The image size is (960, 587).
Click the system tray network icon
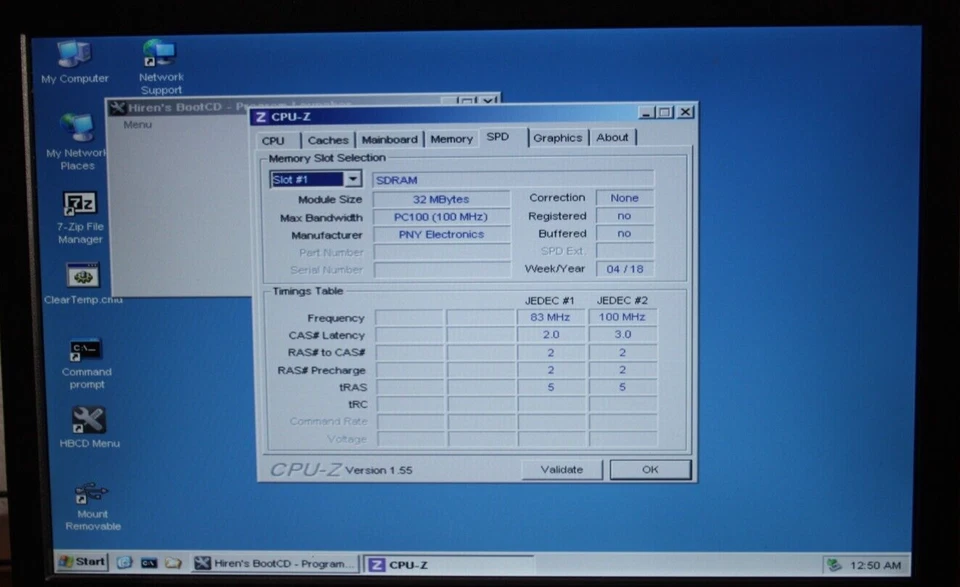click(x=833, y=565)
